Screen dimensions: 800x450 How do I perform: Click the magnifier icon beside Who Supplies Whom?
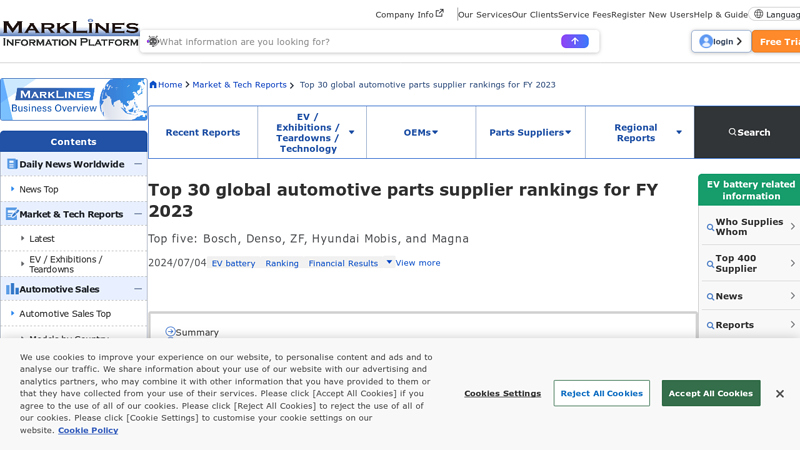pyautogui.click(x=710, y=227)
